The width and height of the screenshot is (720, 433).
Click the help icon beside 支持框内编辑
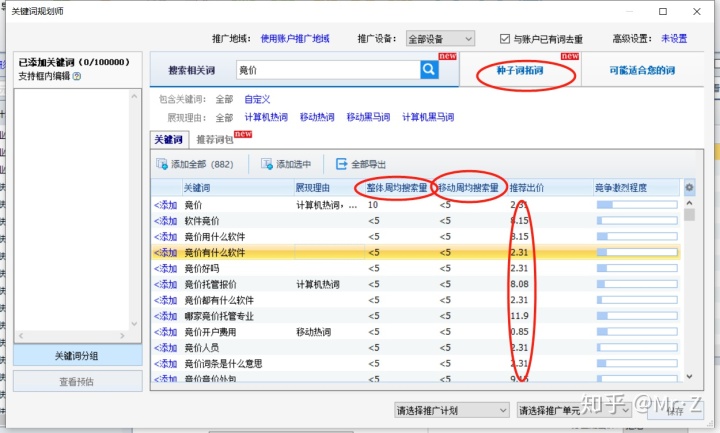tap(77, 76)
